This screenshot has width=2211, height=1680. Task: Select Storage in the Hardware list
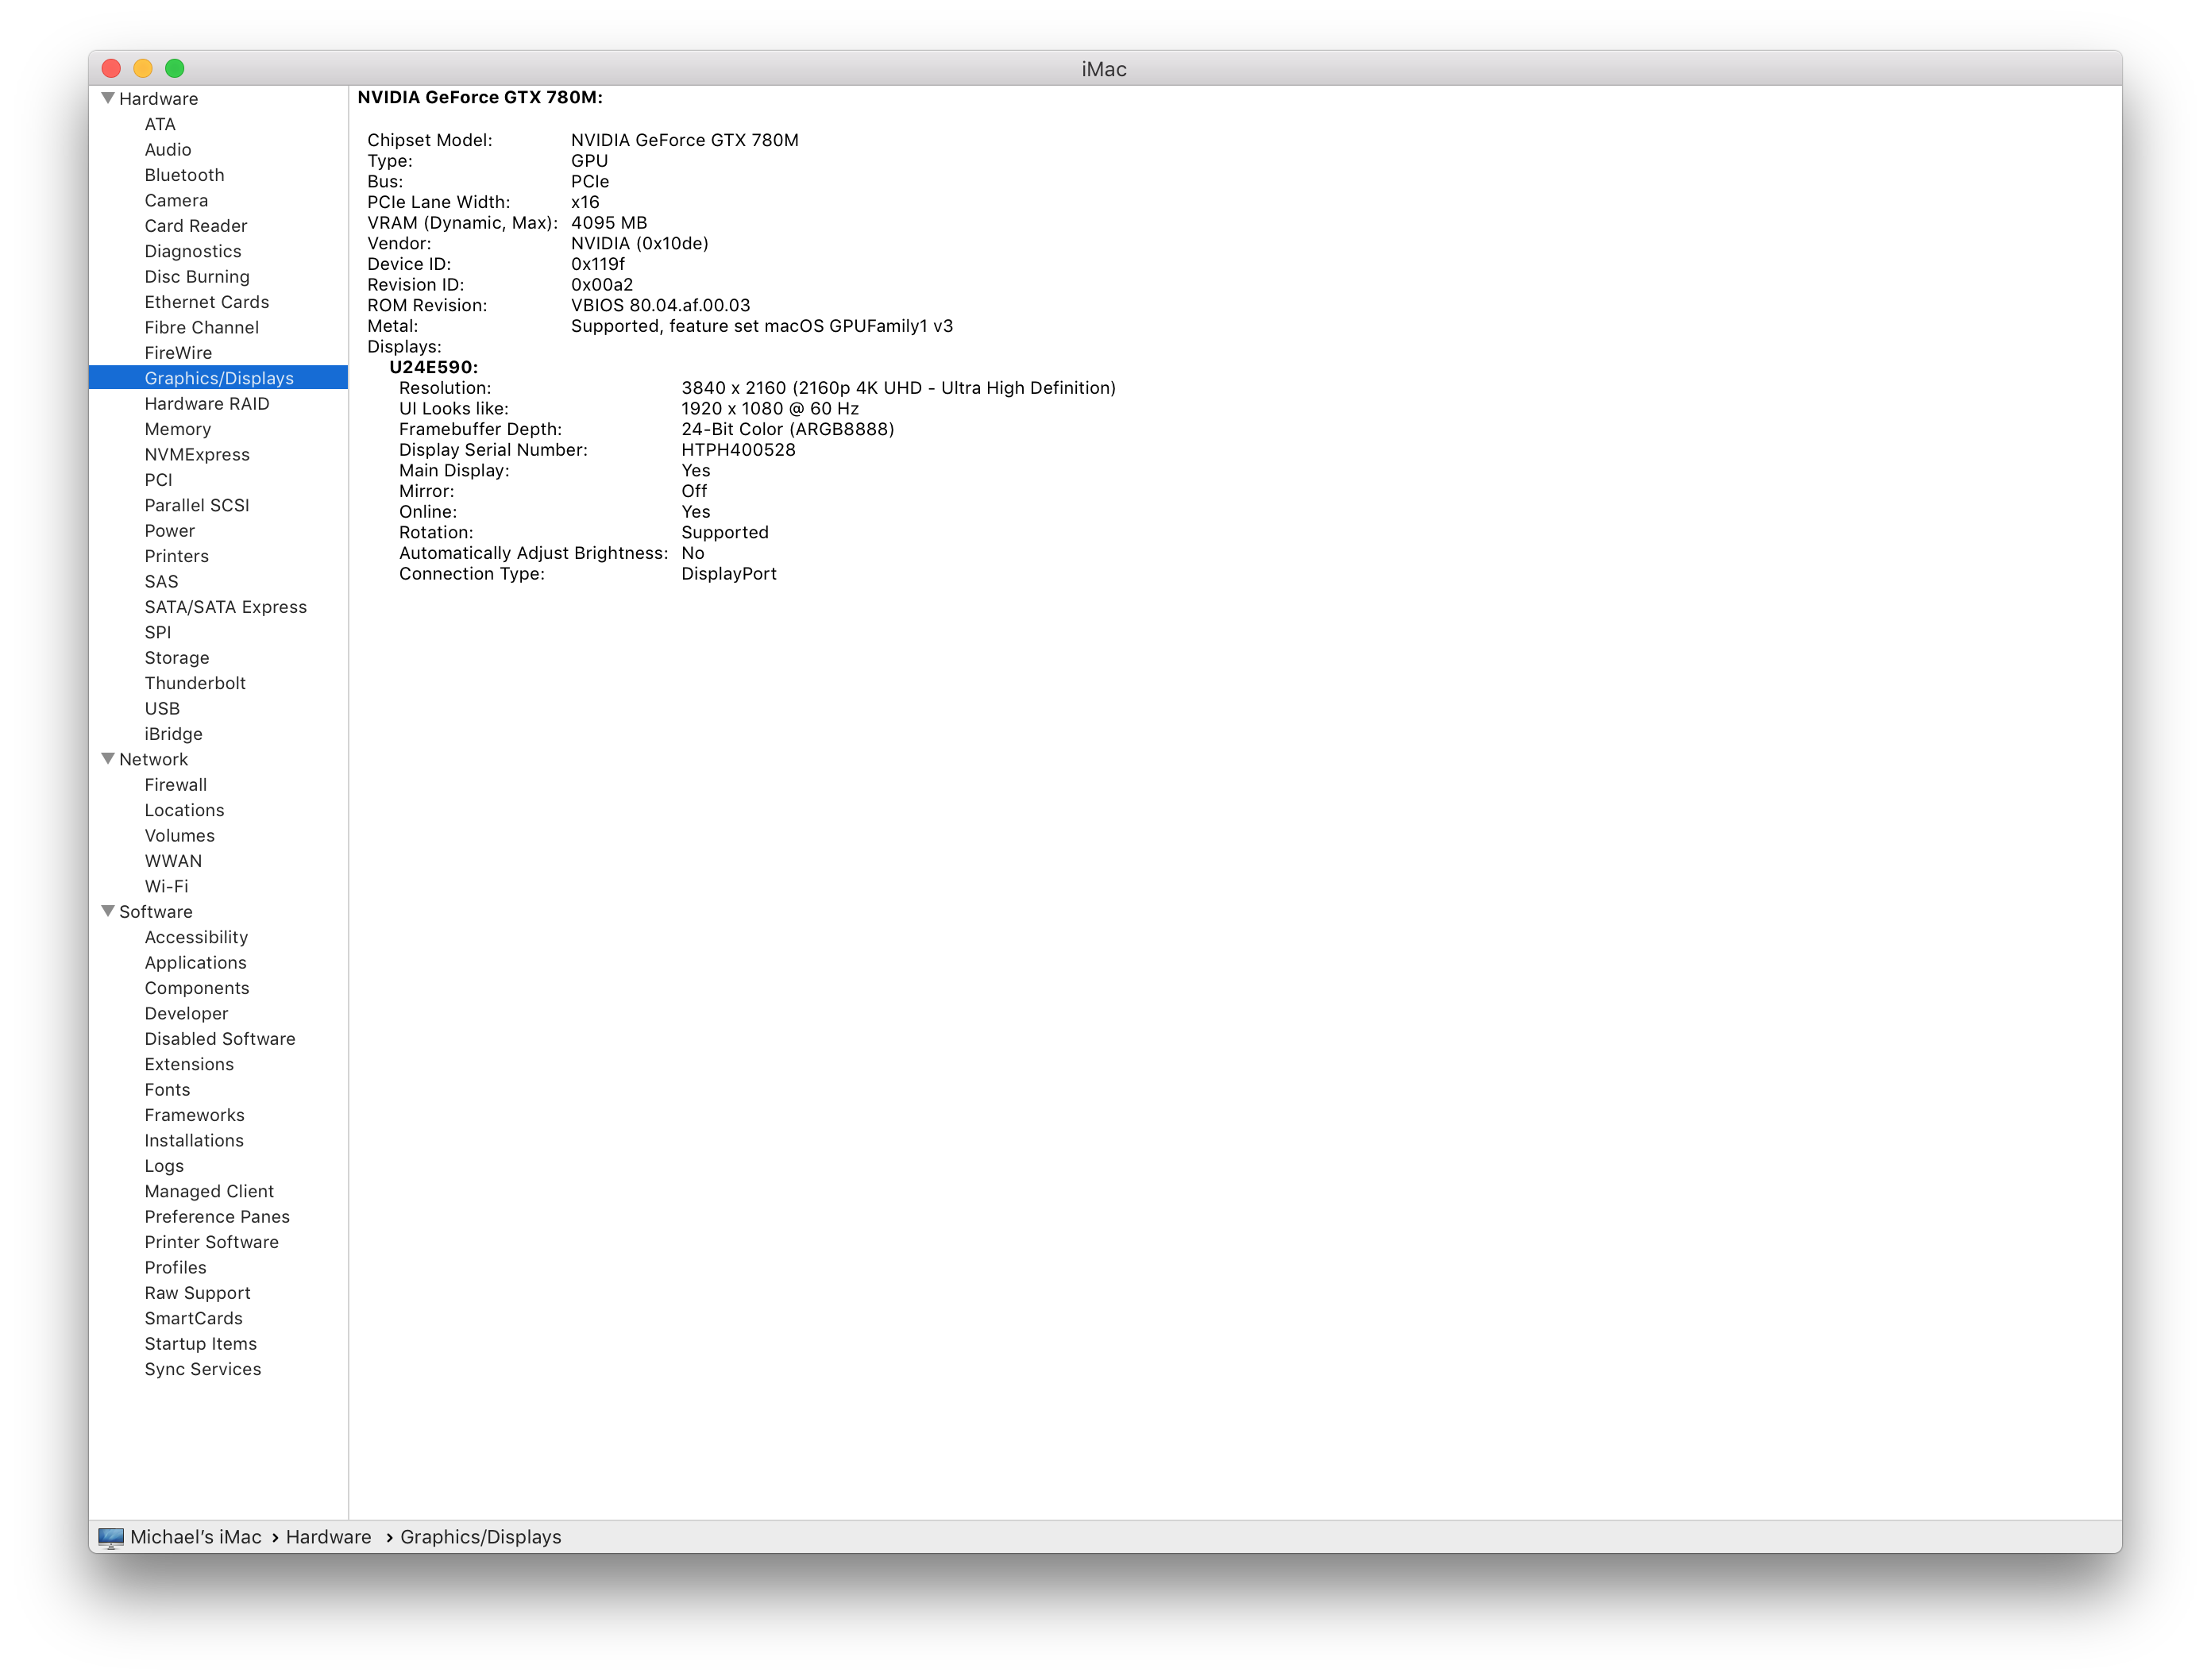(x=177, y=657)
